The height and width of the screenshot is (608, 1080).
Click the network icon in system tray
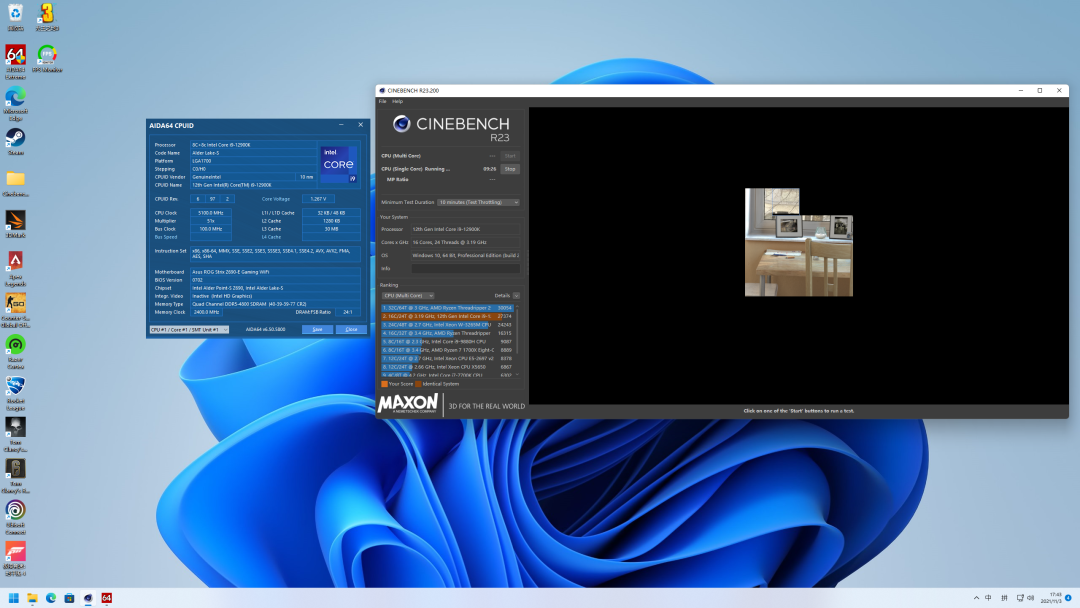(x=1020, y=598)
